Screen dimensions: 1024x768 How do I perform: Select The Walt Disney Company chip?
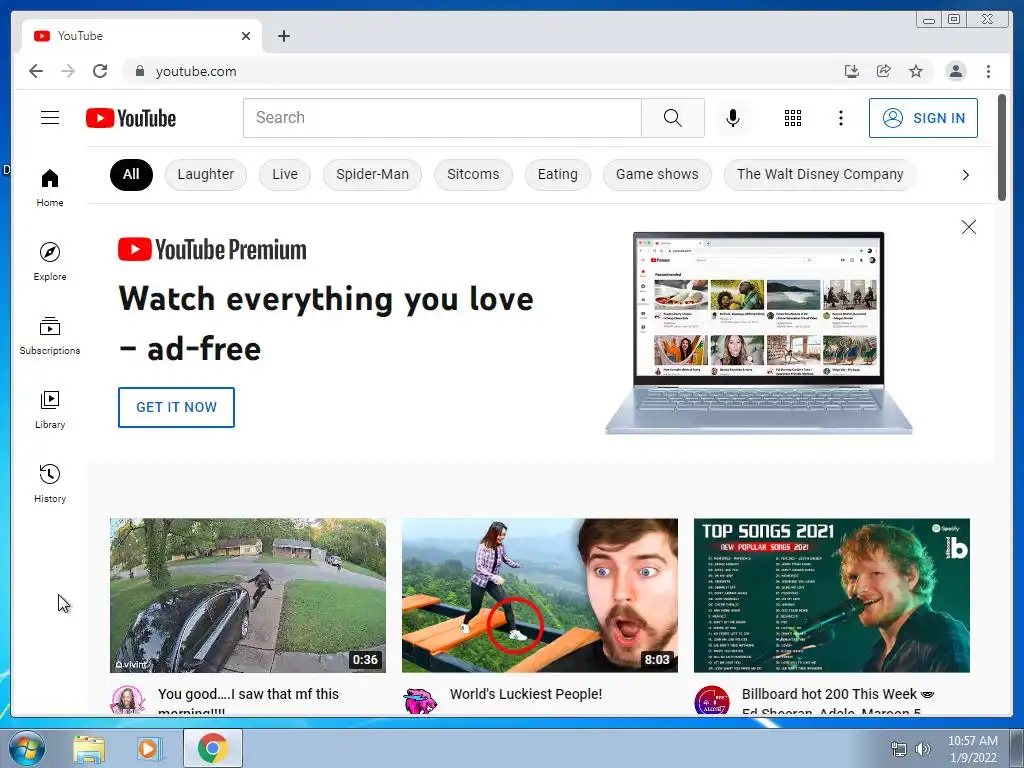[820, 174]
